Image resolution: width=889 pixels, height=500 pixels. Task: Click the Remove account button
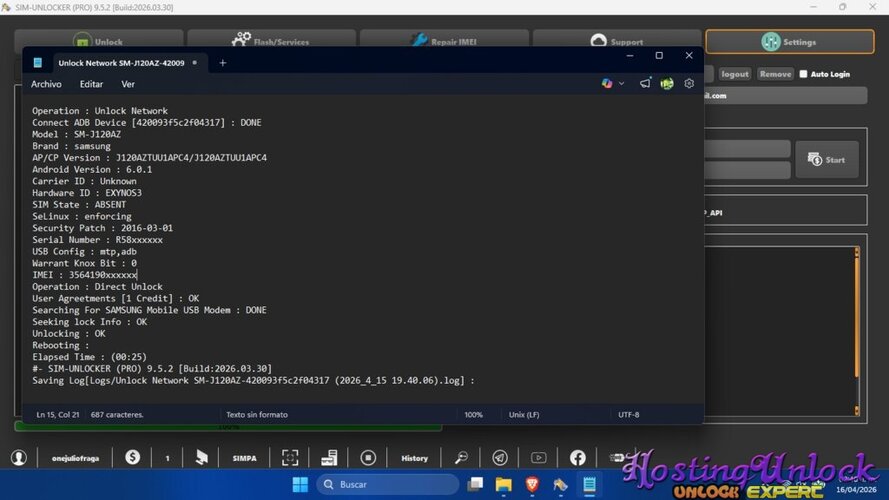775,74
